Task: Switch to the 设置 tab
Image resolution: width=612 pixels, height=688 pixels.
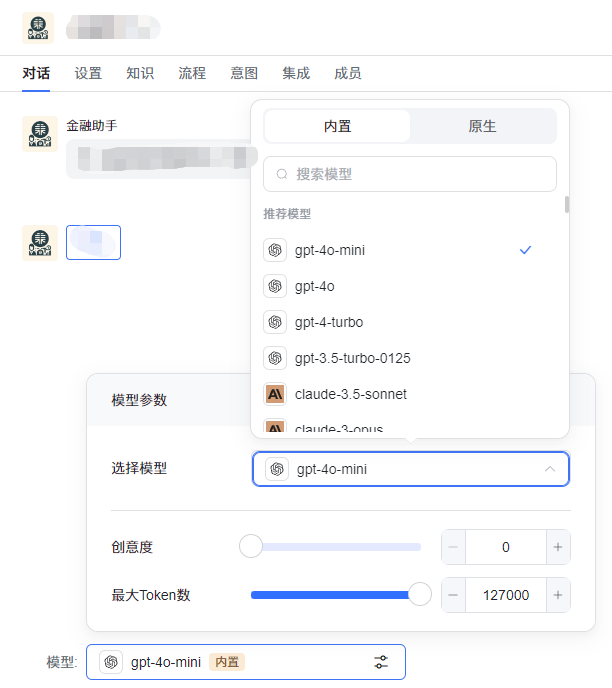Action: tap(88, 73)
